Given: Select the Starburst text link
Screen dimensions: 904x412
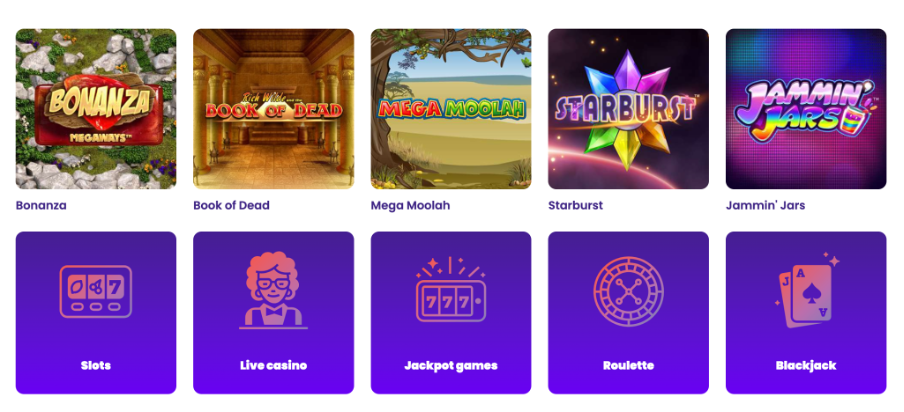Looking at the screenshot, I should [x=575, y=205].
